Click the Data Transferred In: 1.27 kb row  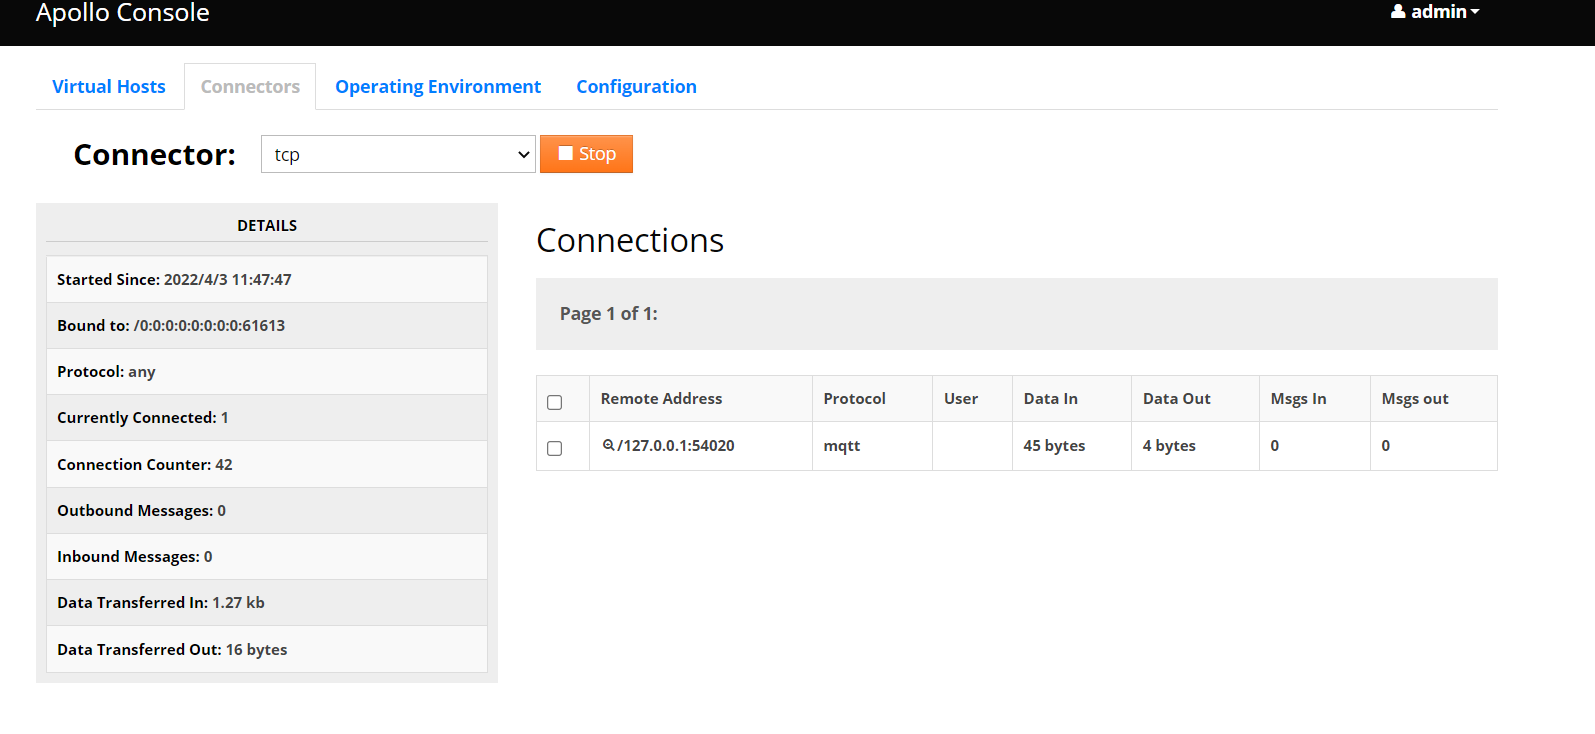click(267, 603)
